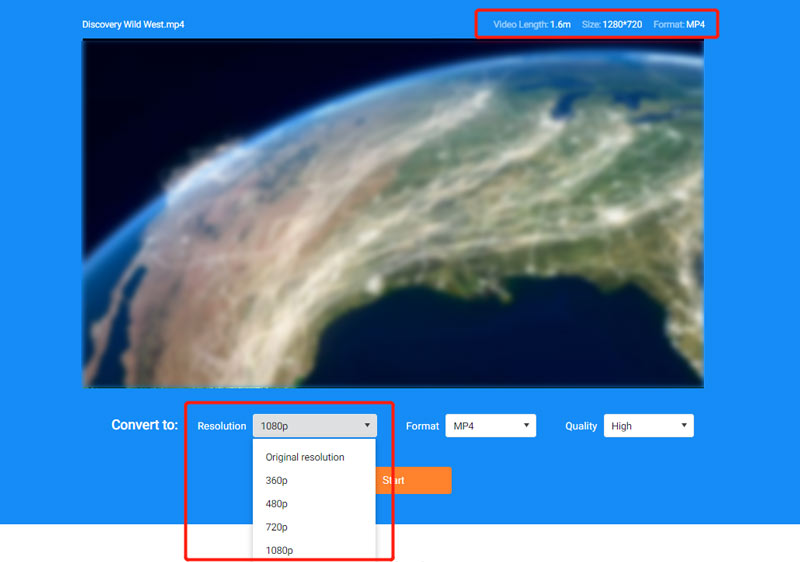Click the Convert to: label
Viewport: 800px width, 562px height.
(144, 425)
